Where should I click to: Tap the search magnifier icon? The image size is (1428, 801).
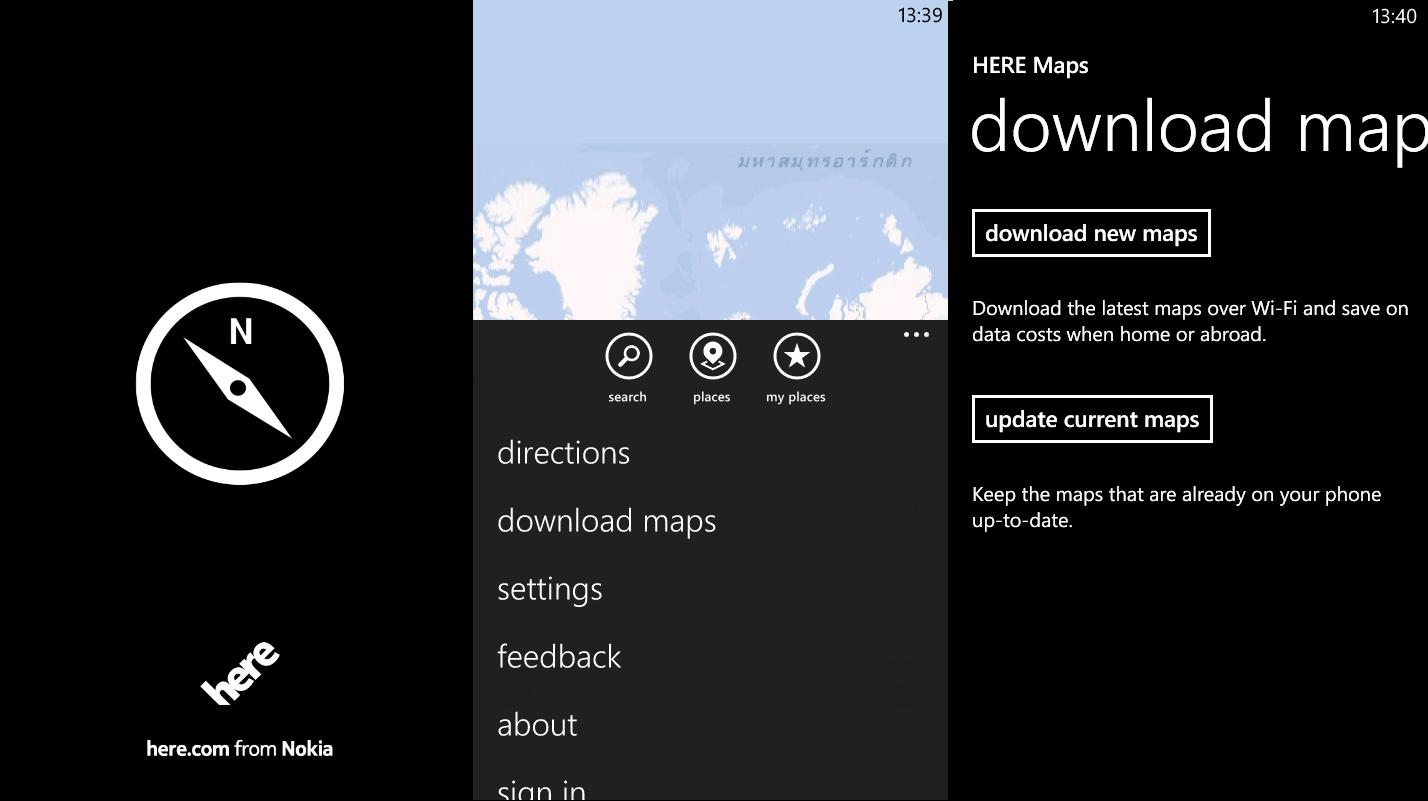(629, 356)
